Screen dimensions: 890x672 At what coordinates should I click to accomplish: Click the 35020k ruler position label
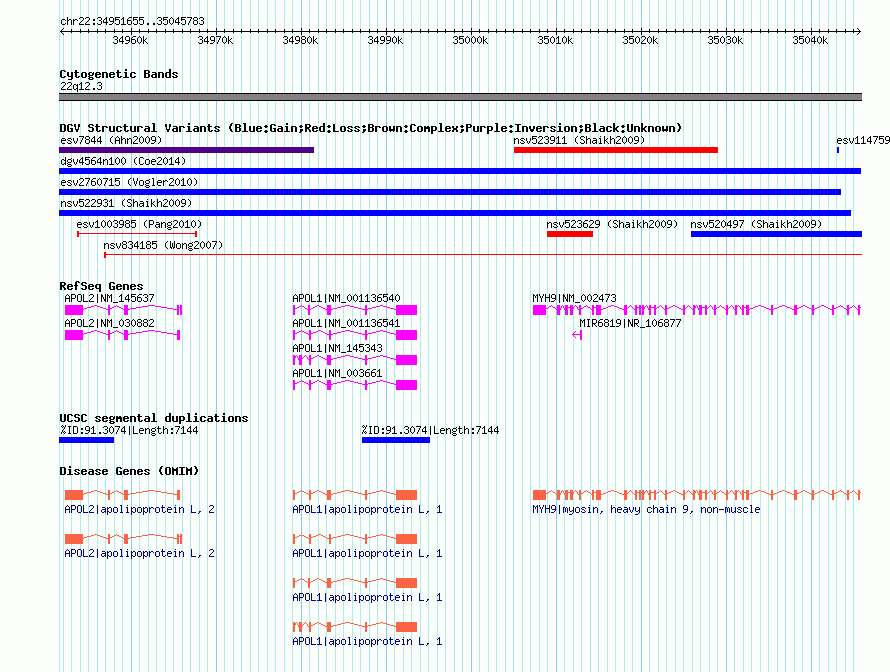(640, 40)
